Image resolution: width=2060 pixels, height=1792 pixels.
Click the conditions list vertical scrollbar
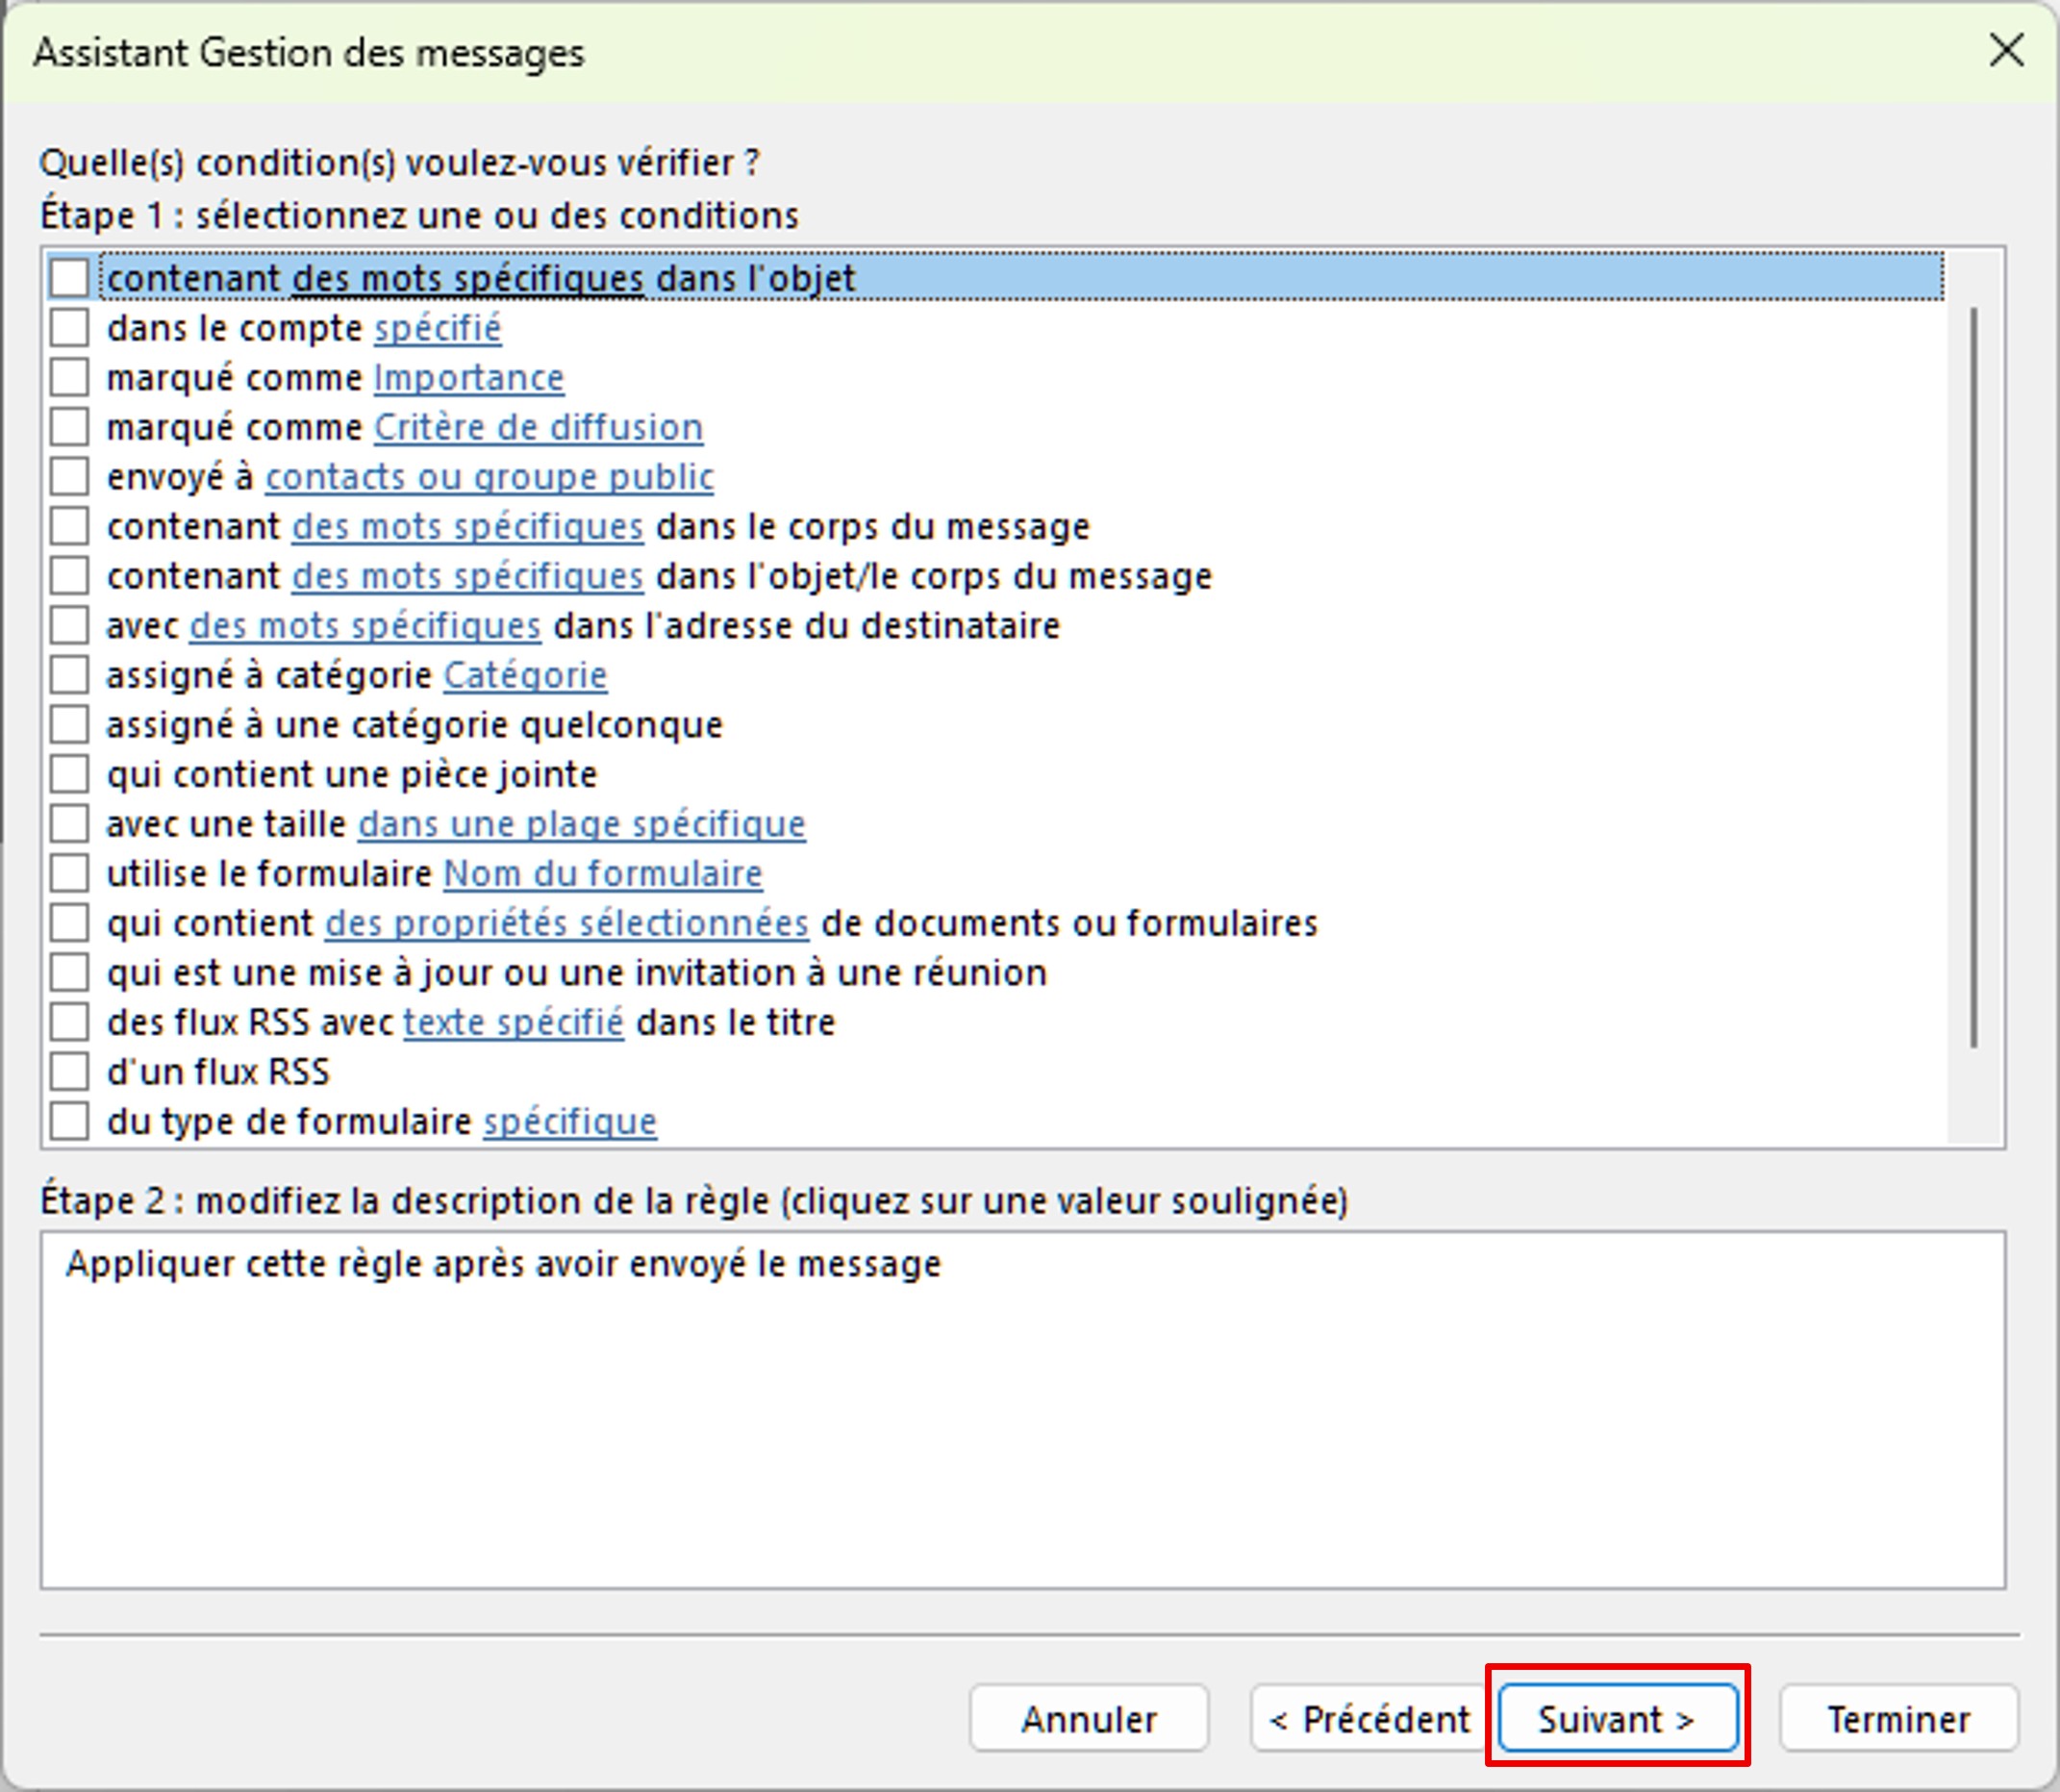pos(1973,677)
